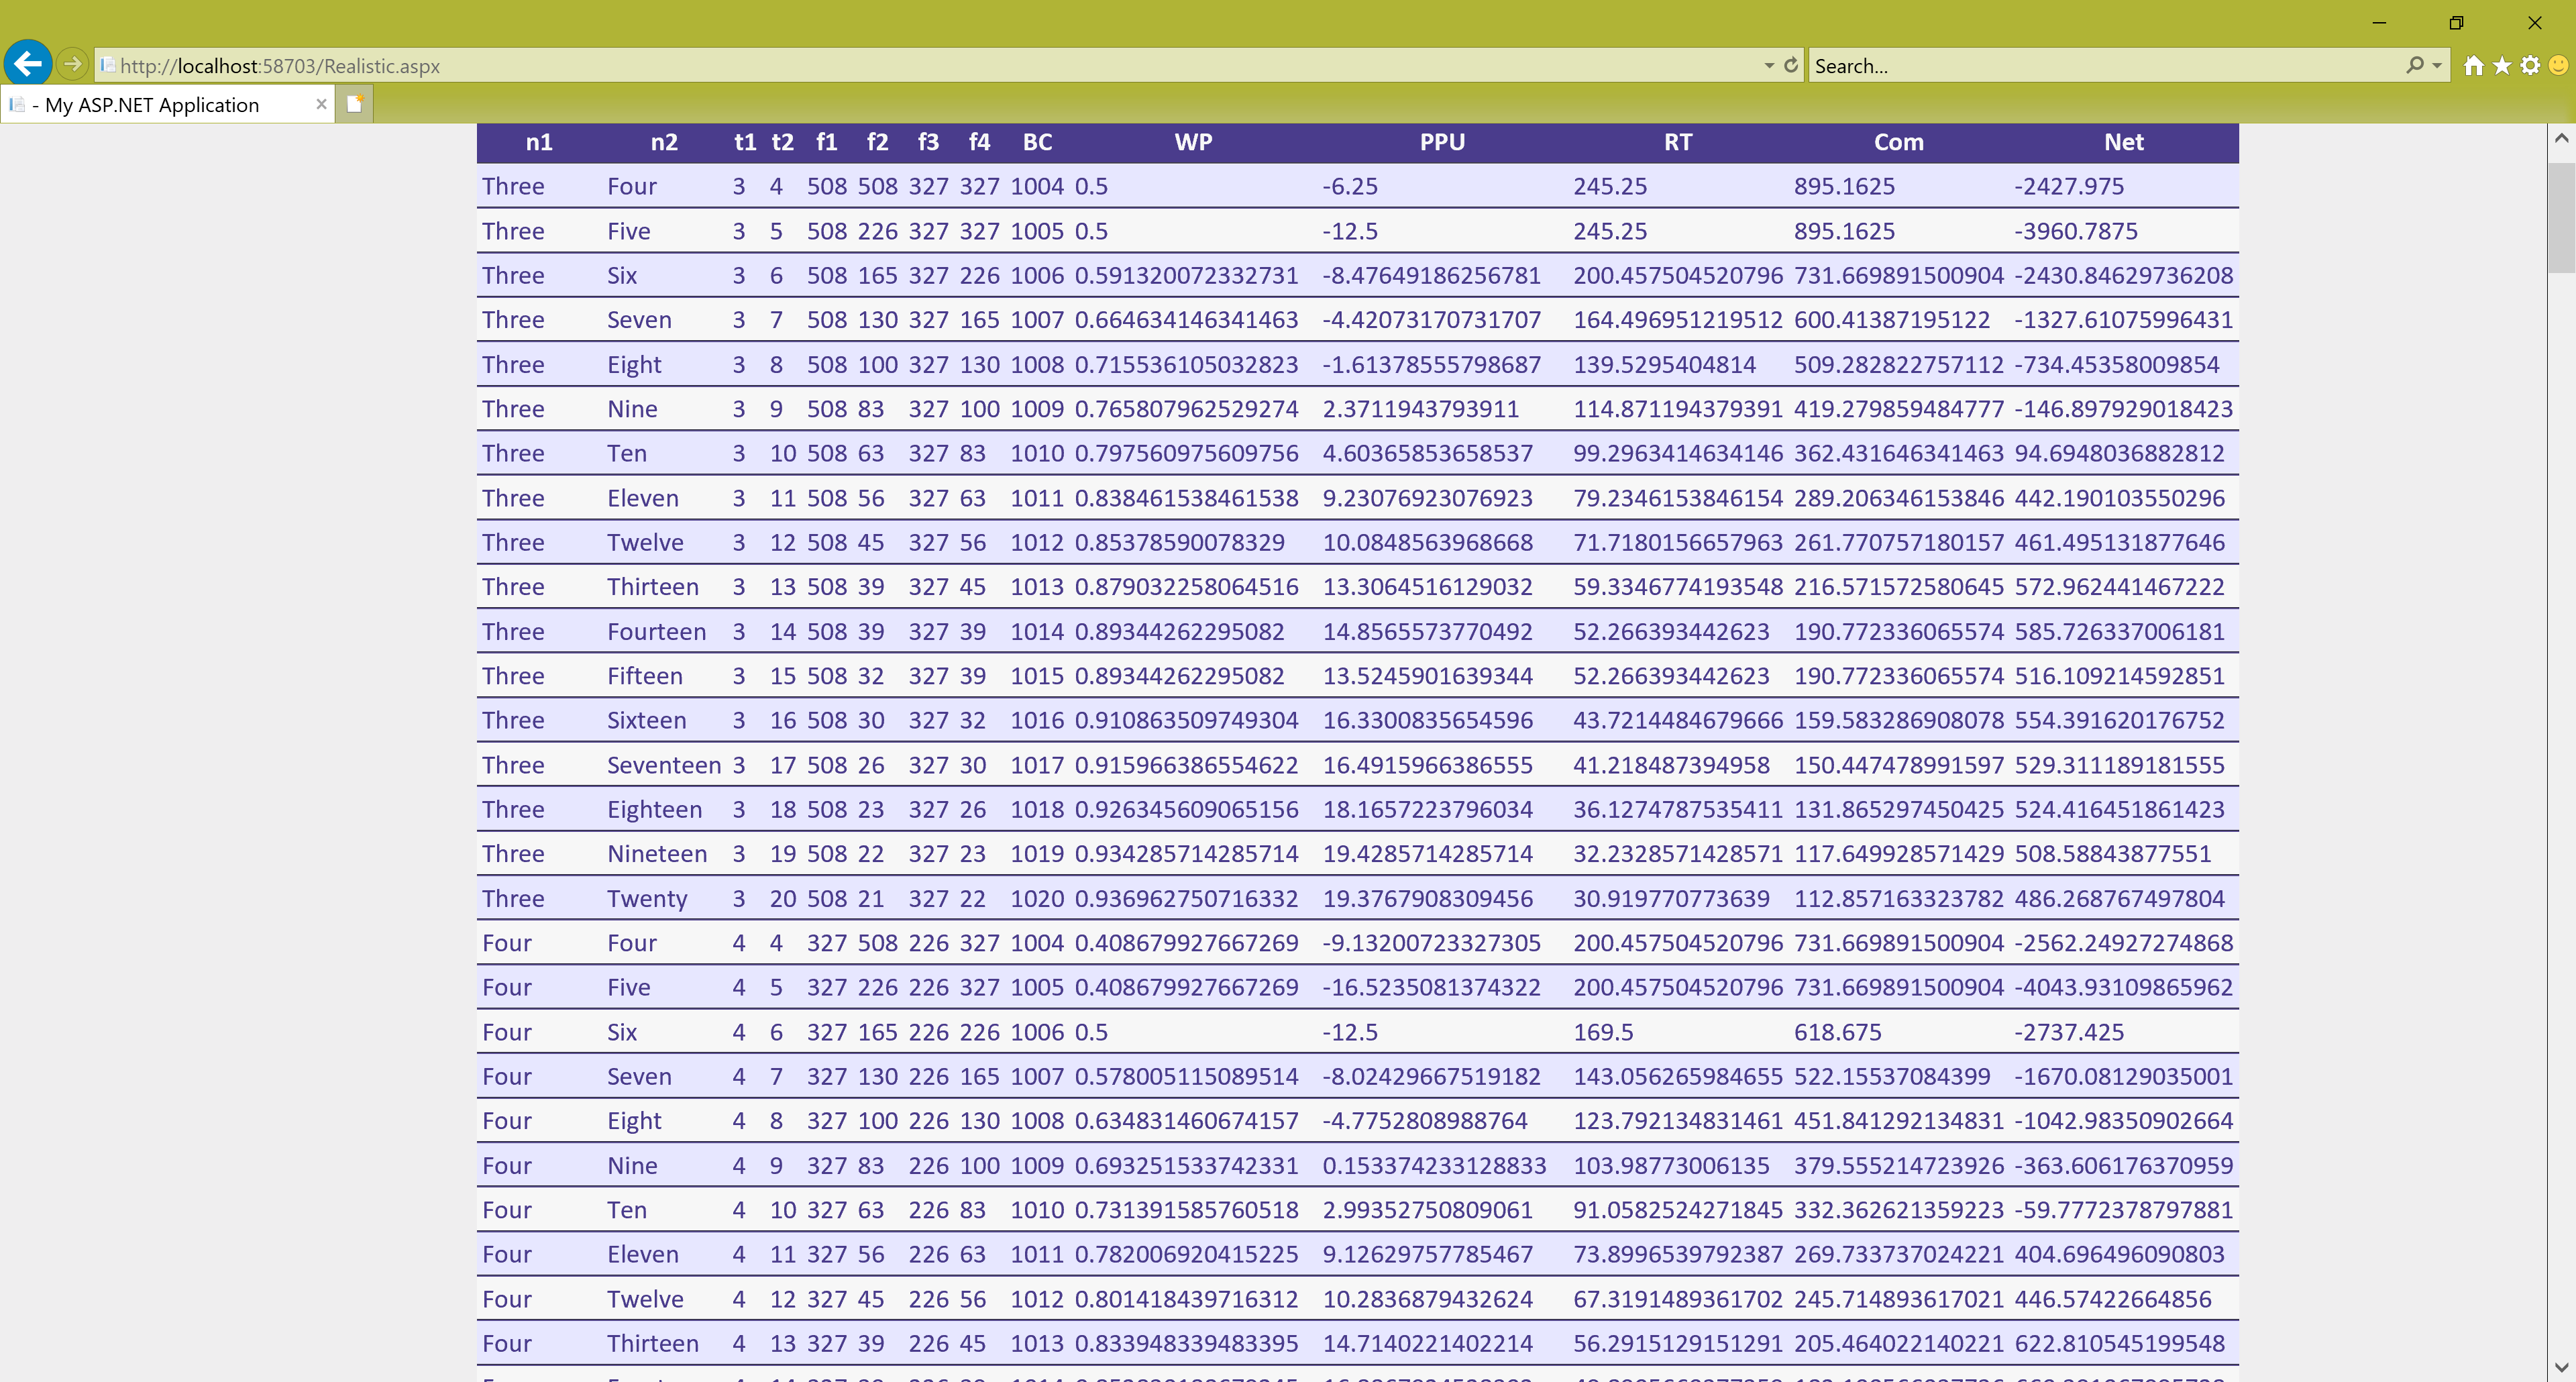Screen dimensions: 2576x1382
Task: Click Net value 442.190103550296
Action: click(2119, 498)
